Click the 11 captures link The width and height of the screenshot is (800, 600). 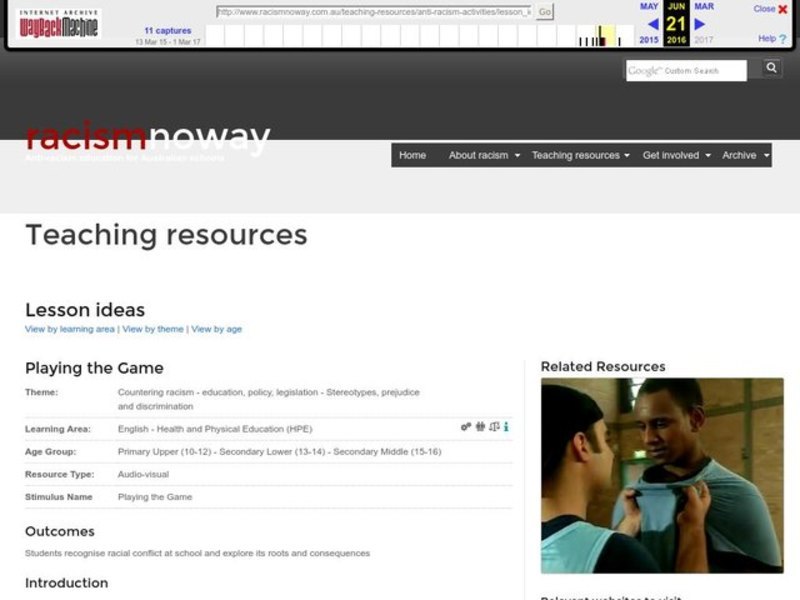[169, 30]
